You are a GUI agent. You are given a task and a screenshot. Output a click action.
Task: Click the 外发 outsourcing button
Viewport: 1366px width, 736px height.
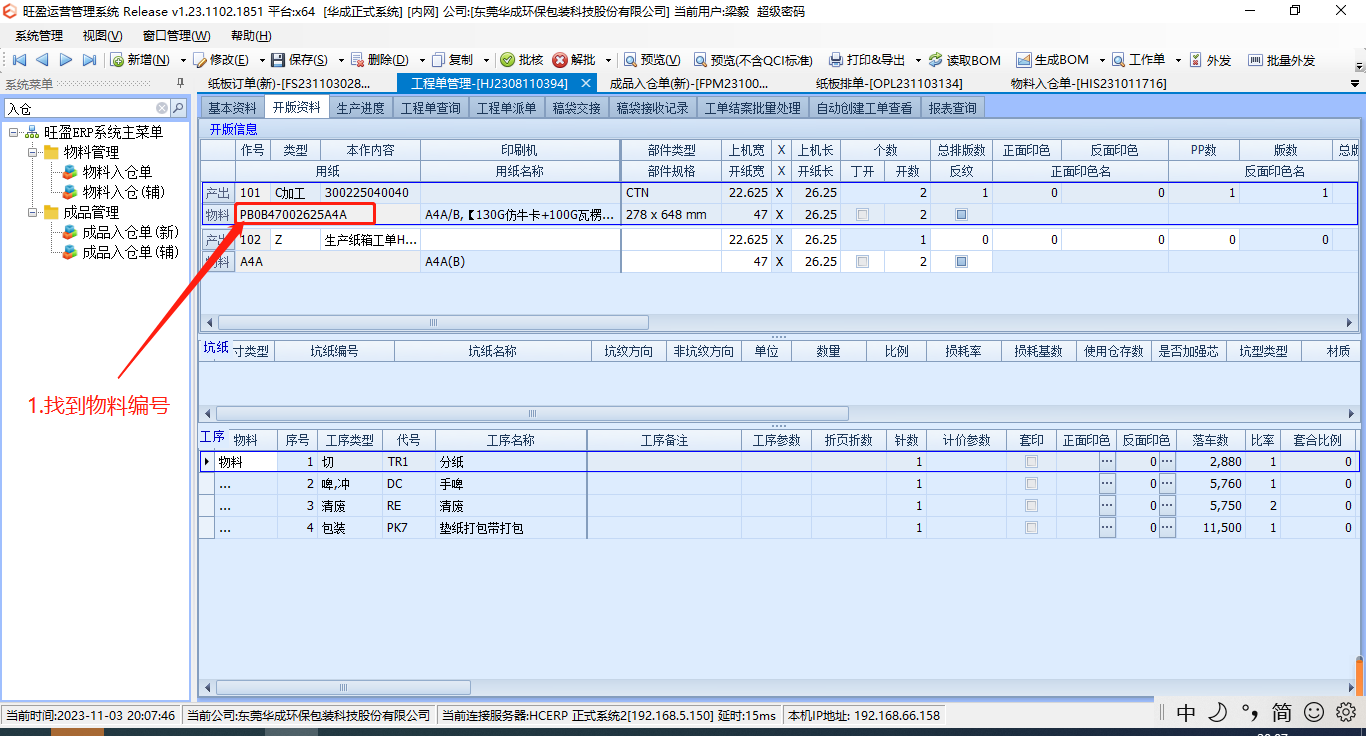point(1210,60)
